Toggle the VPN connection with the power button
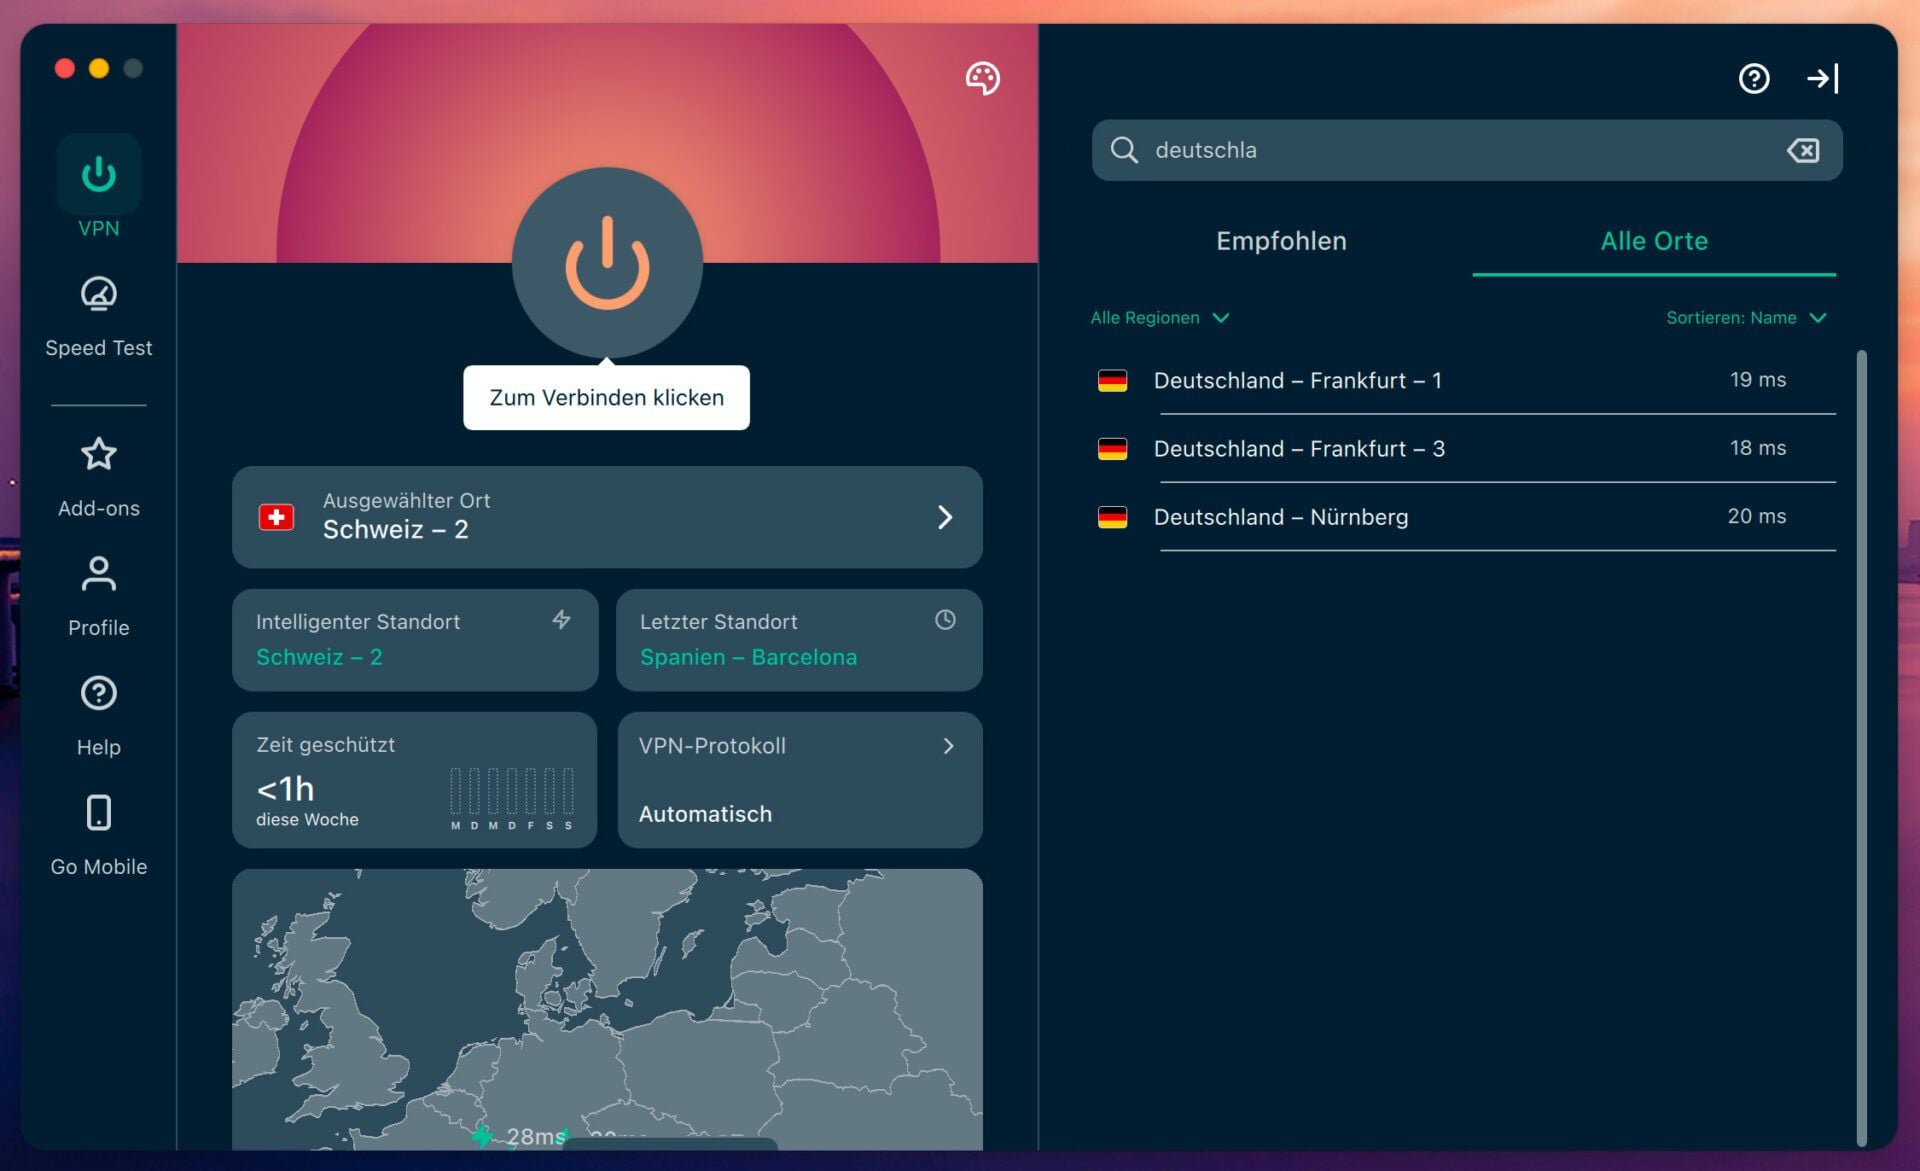 click(606, 262)
